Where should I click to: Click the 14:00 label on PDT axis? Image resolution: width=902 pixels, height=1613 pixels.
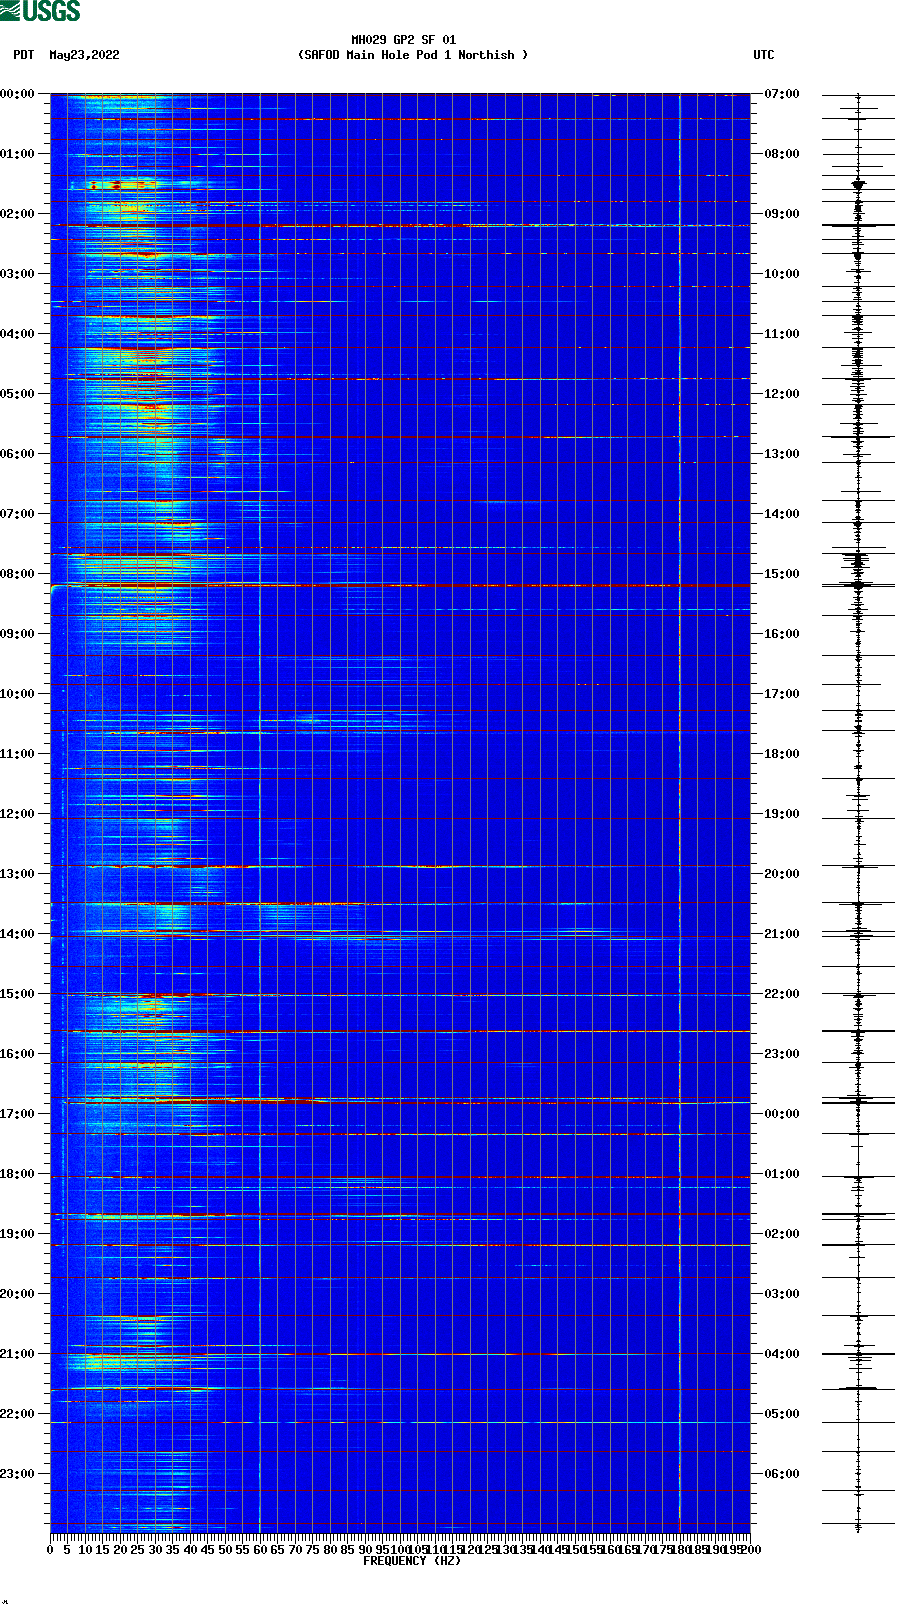click(x=18, y=934)
